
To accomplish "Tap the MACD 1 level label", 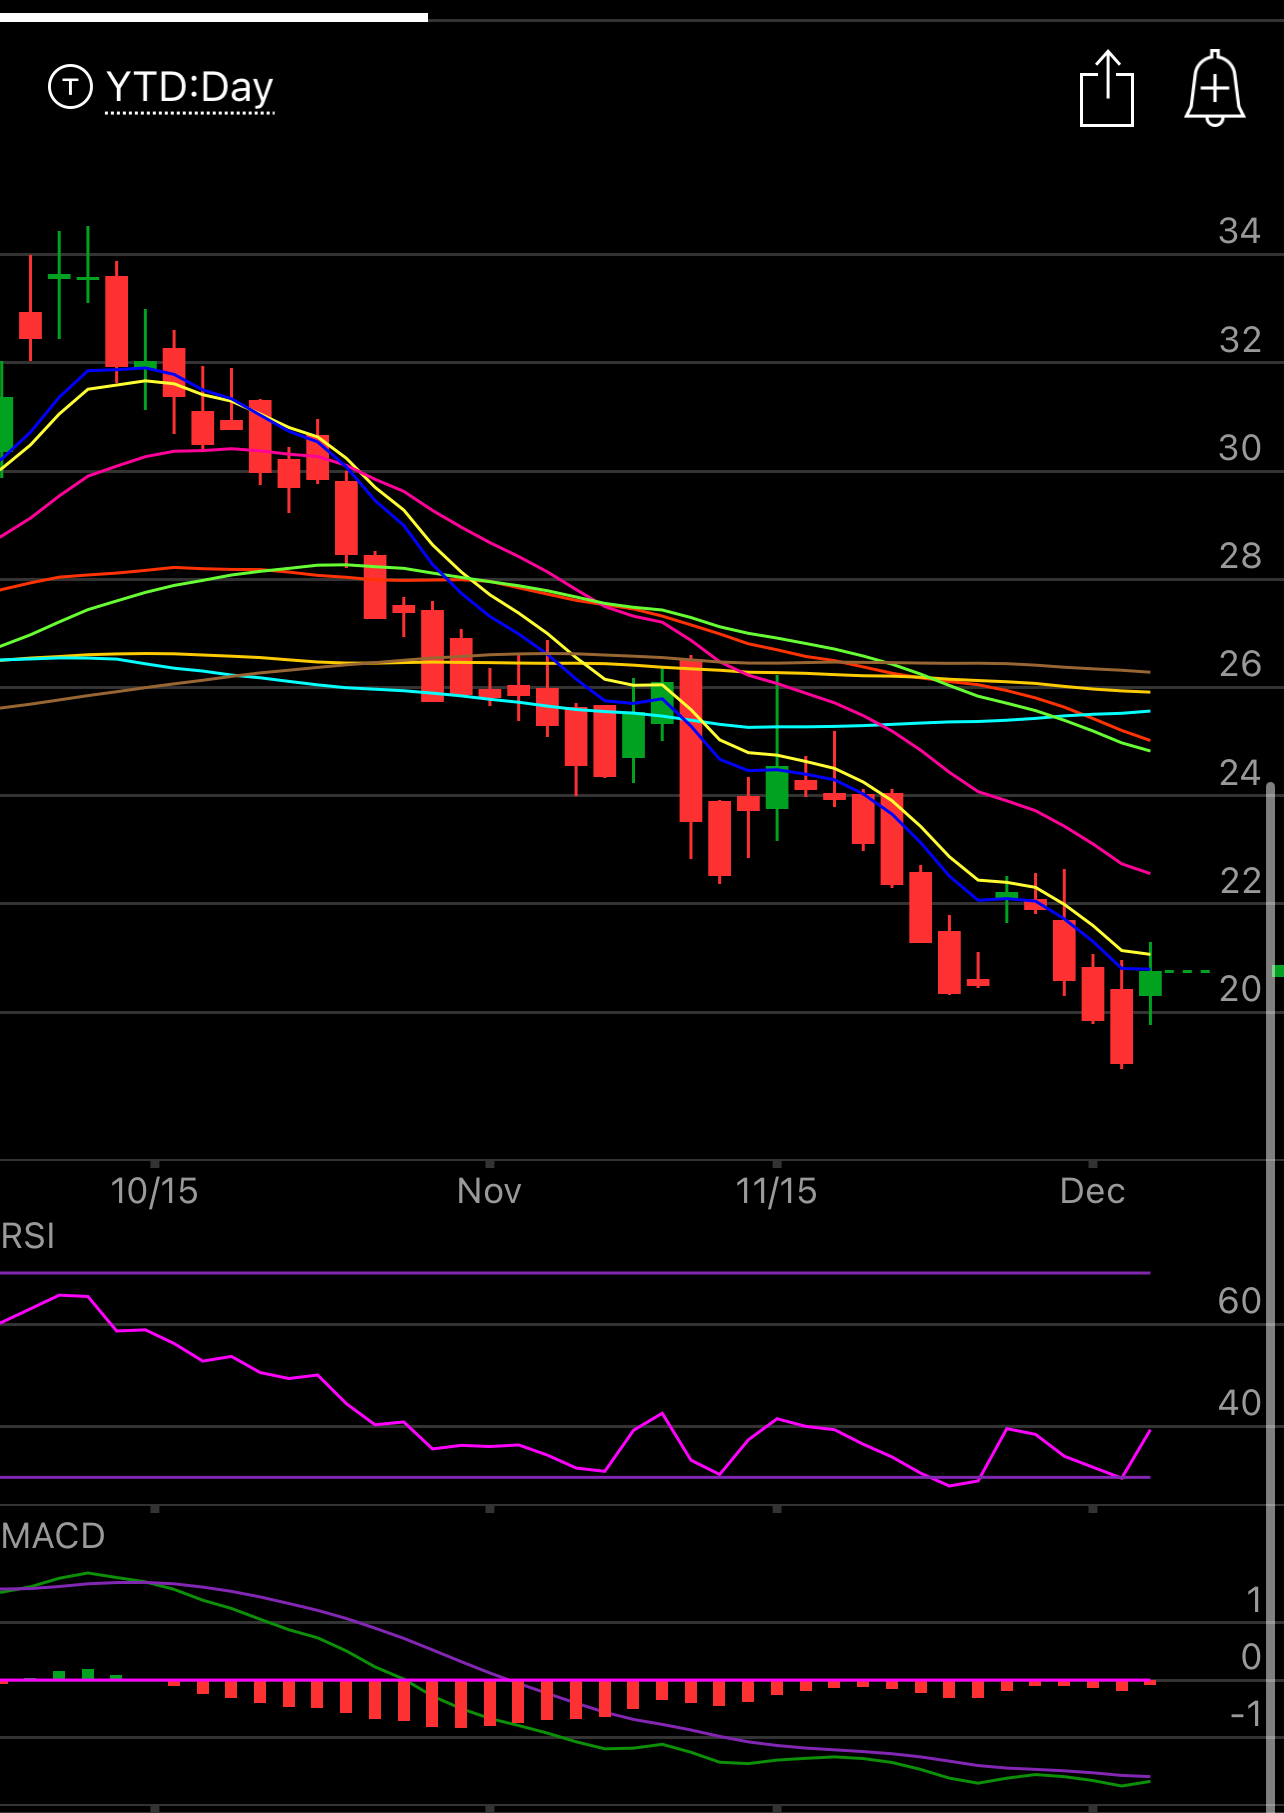I will point(1254,1600).
